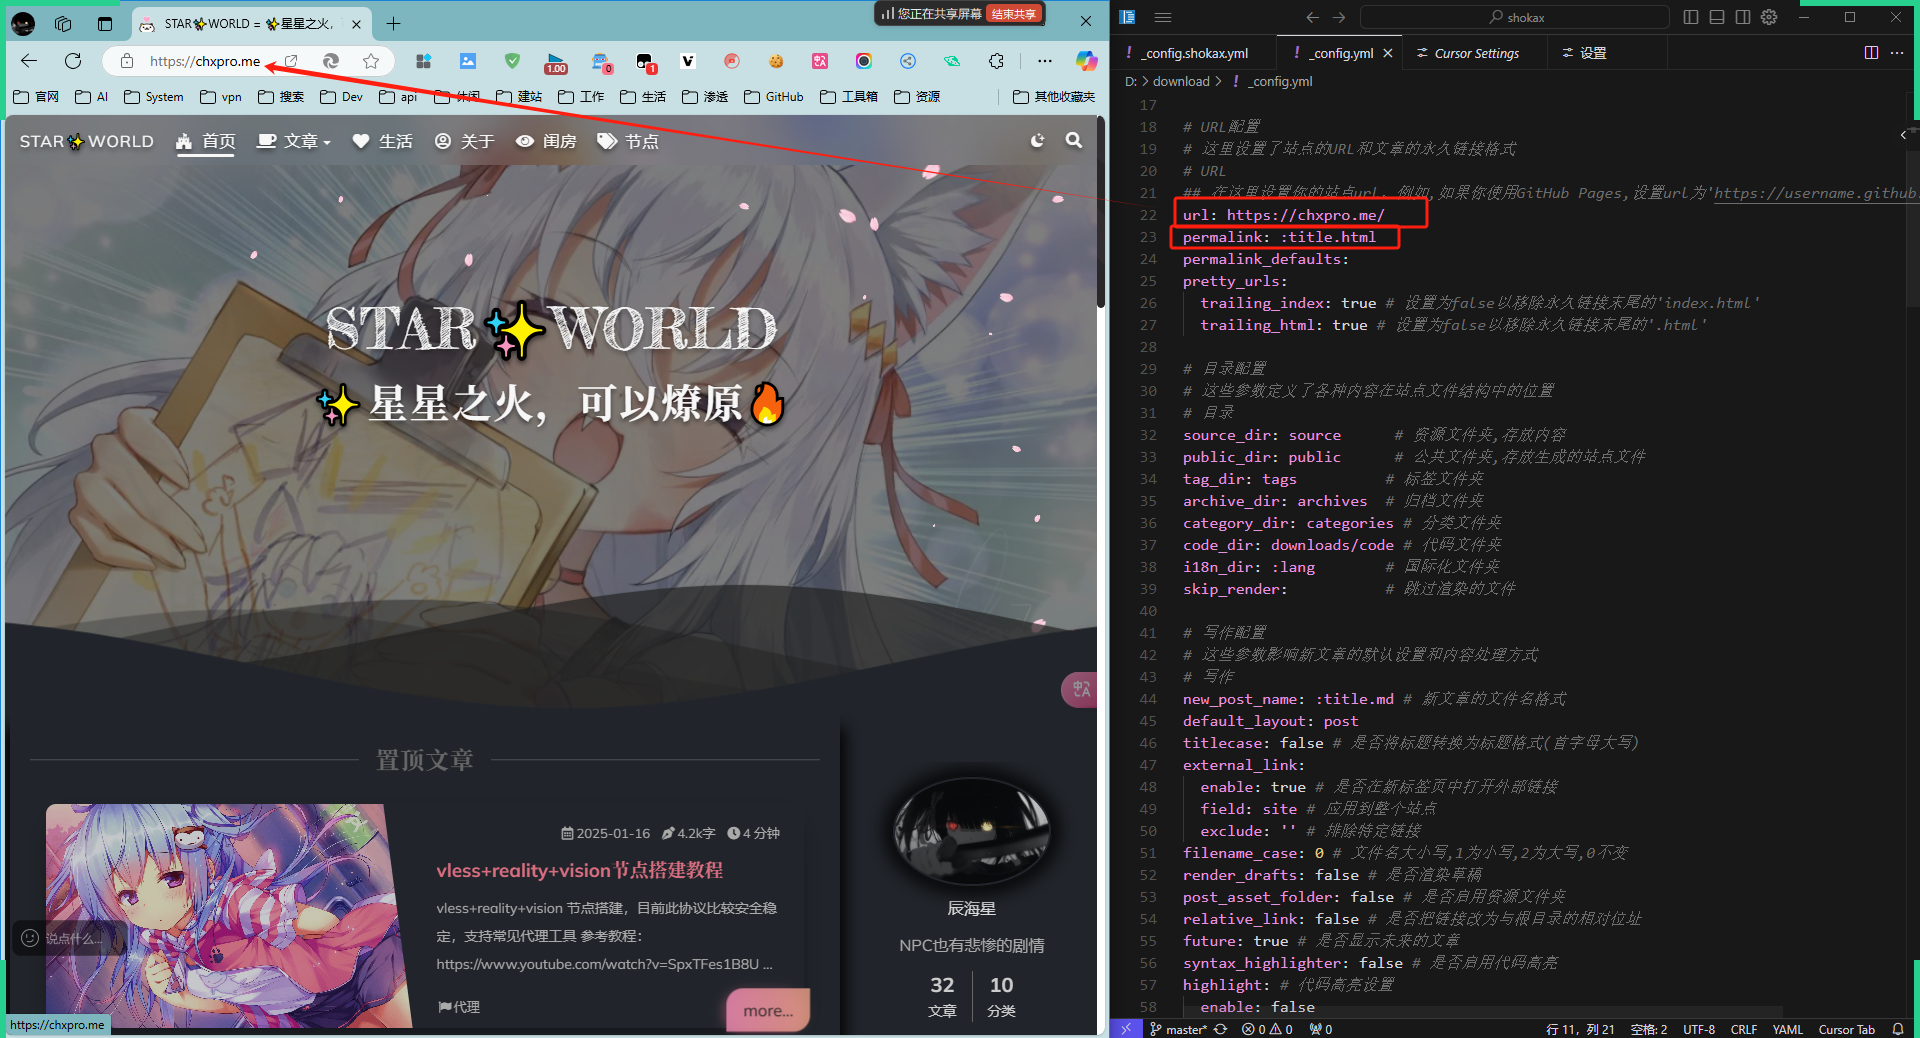This screenshot has width=1920, height=1038.
Task: Open the vpn bookmarks folder
Action: click(x=221, y=97)
